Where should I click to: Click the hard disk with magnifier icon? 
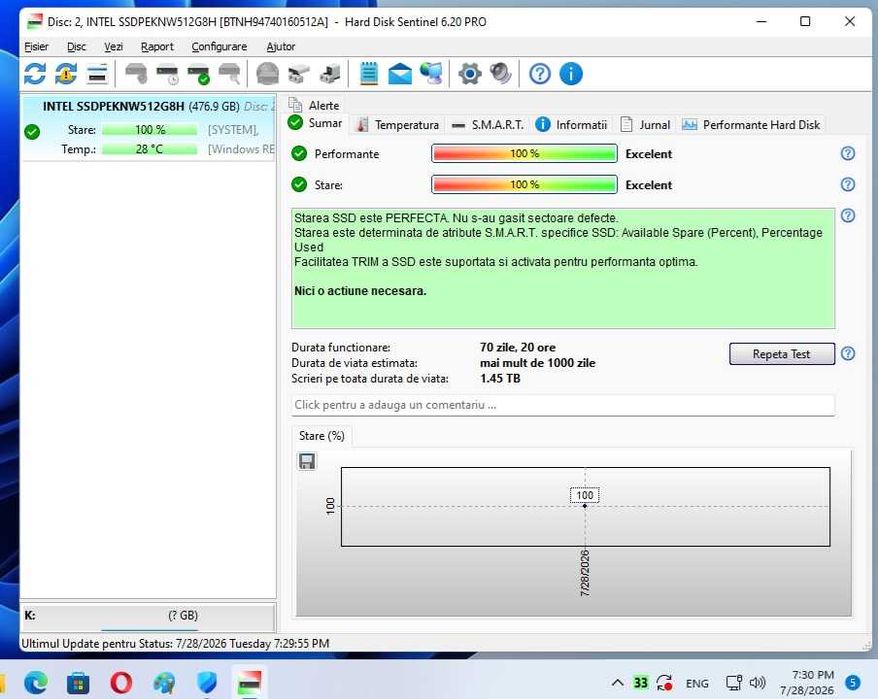[230, 74]
